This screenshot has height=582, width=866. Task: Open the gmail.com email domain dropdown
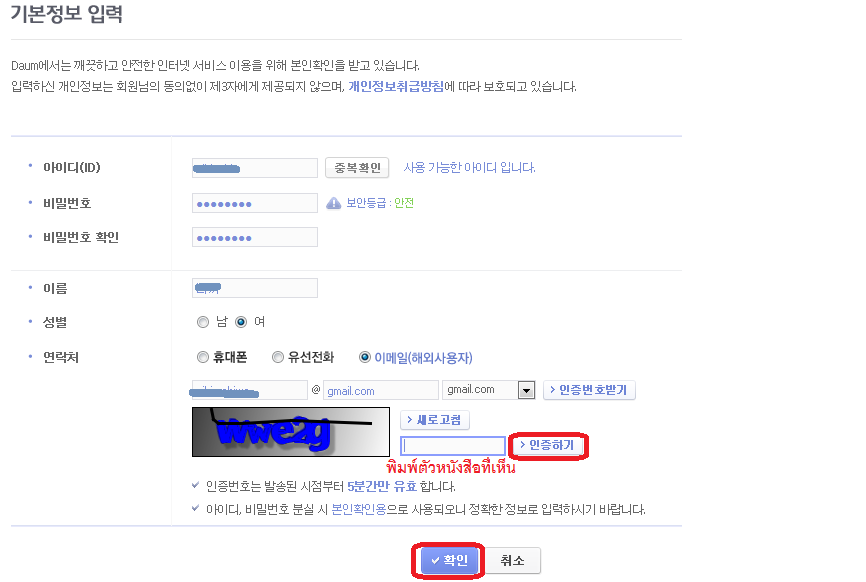pyautogui.click(x=488, y=390)
